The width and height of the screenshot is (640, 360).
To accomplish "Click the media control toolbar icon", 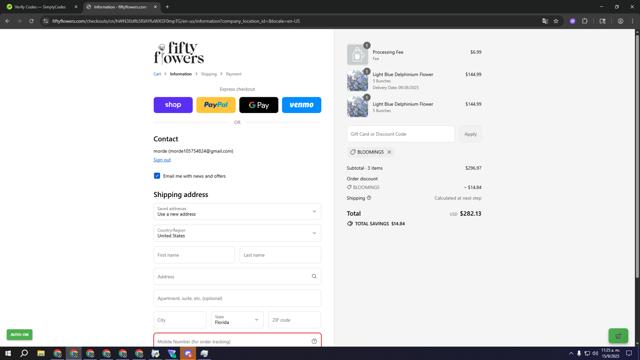I will [x=602, y=21].
